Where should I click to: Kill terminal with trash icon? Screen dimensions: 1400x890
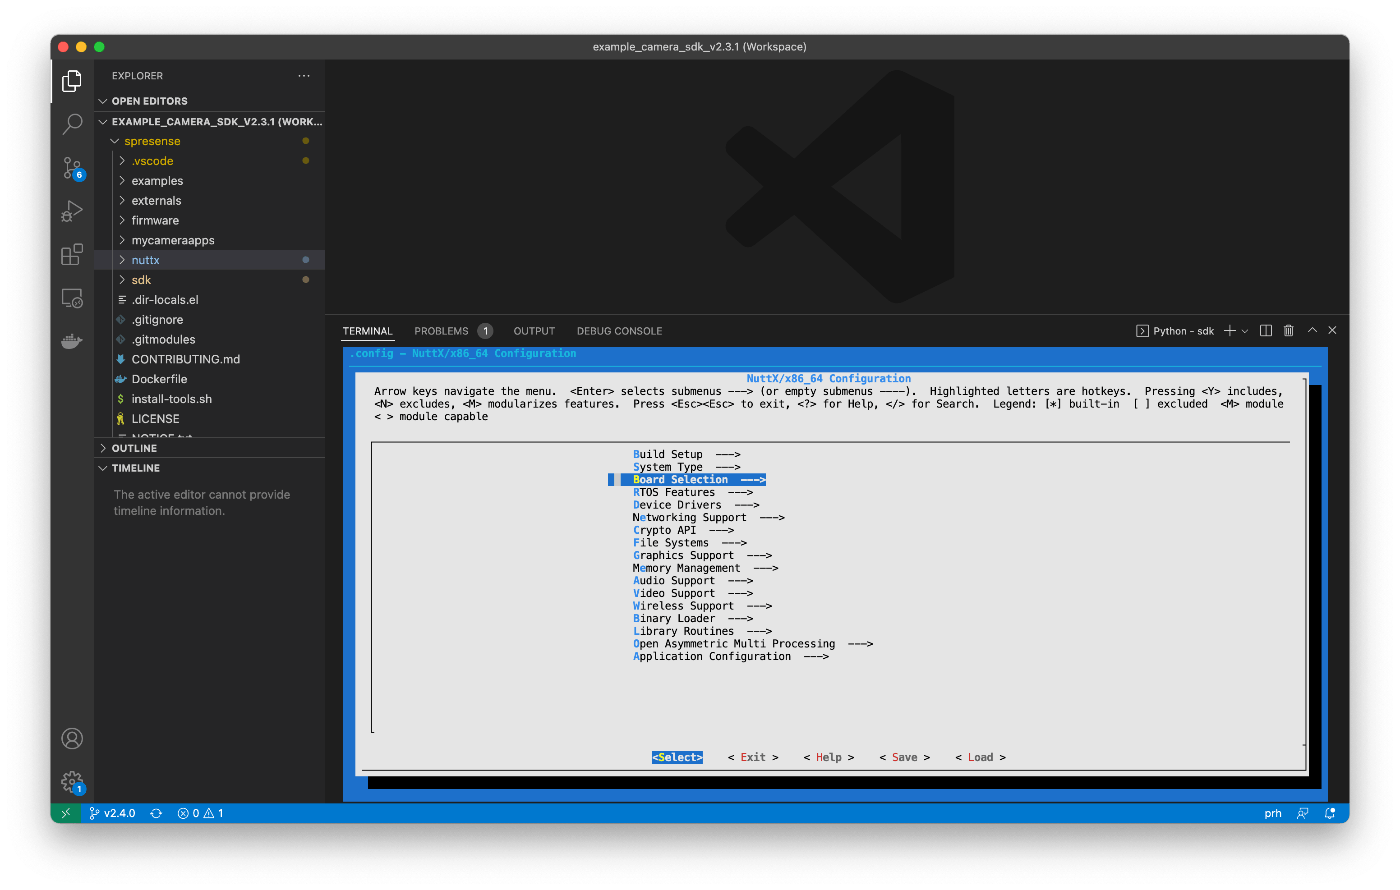1289,331
